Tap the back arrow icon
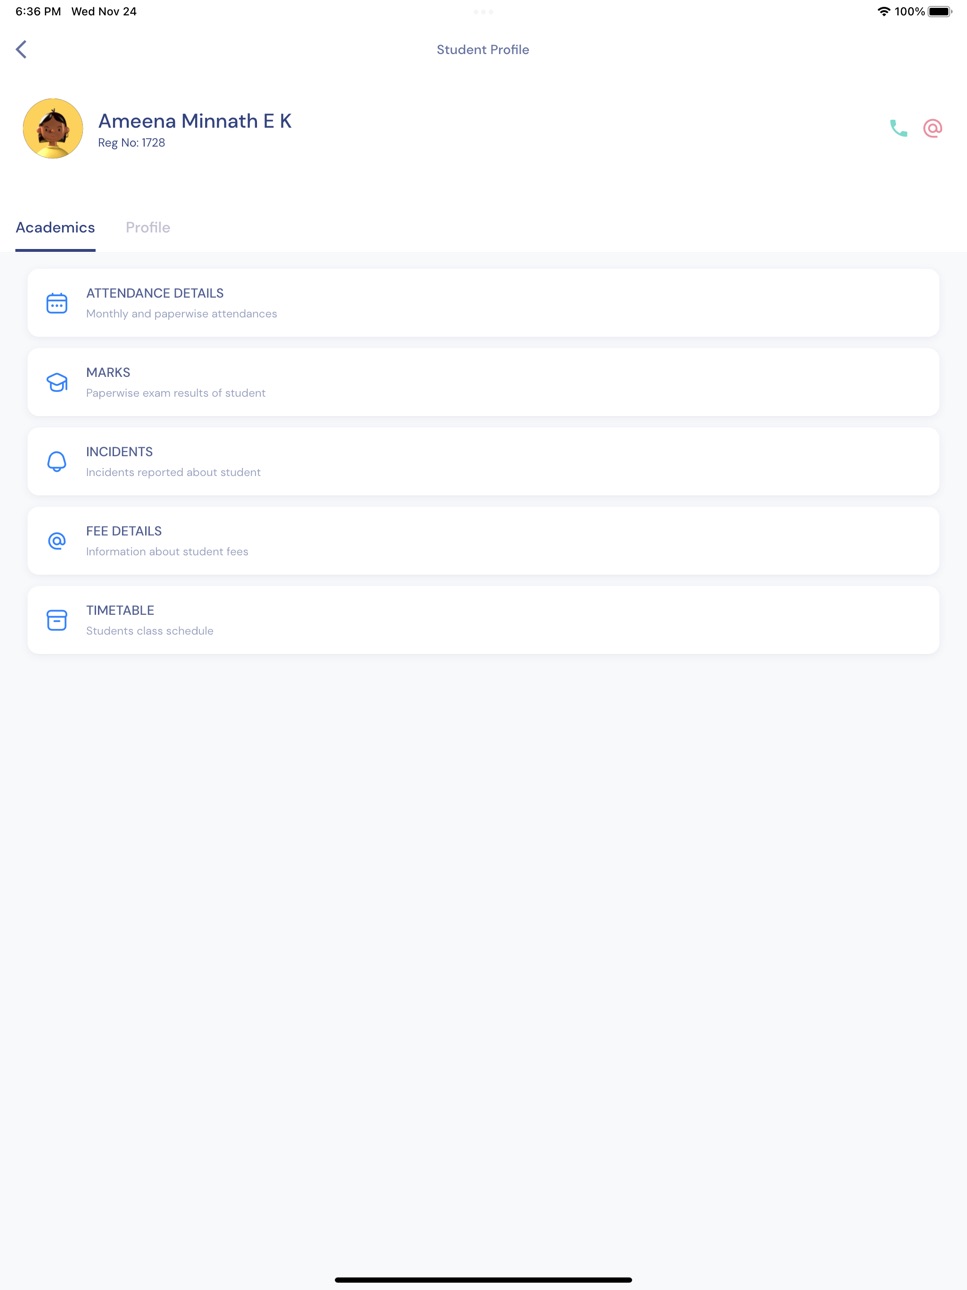The image size is (967, 1290). coord(21,49)
